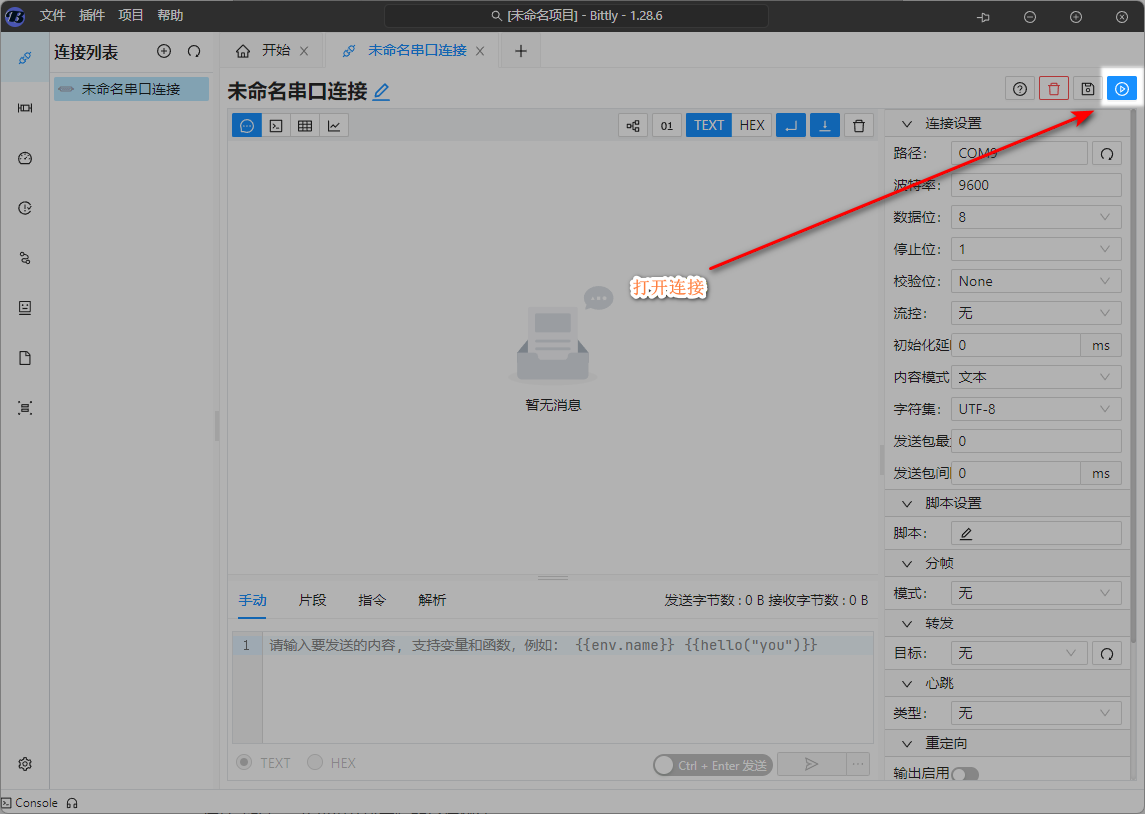
Task: Open the 字符集 UTF-8 dropdown
Action: click(x=1035, y=409)
